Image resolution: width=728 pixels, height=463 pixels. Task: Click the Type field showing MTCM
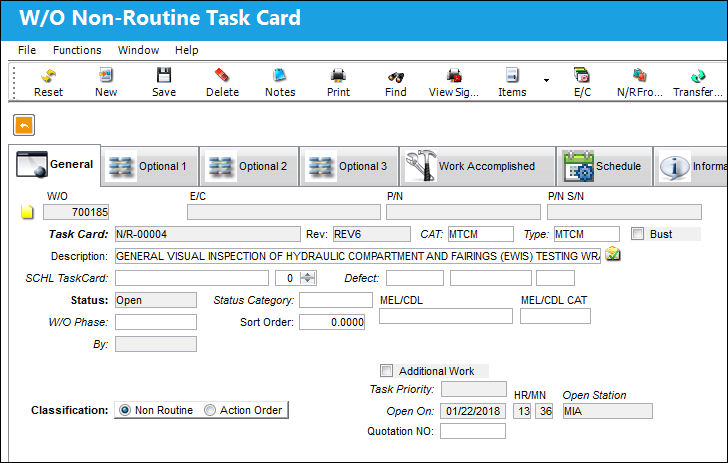click(587, 234)
